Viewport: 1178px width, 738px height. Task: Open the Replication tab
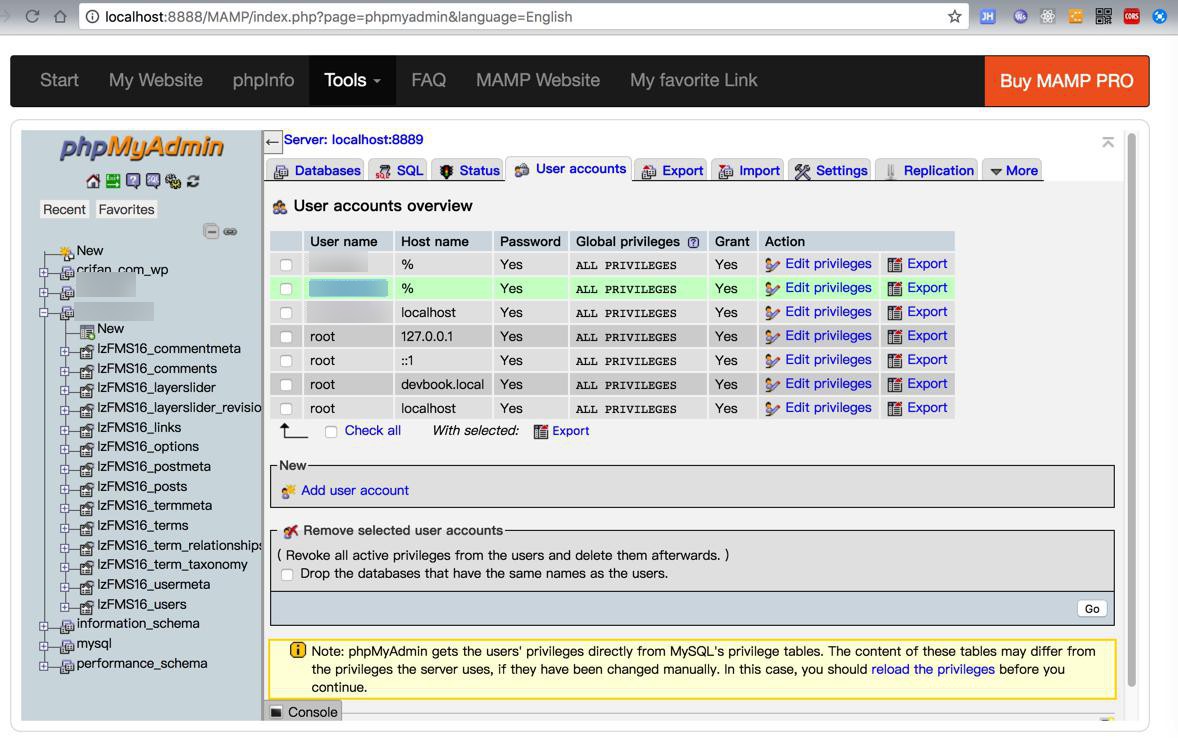928,171
